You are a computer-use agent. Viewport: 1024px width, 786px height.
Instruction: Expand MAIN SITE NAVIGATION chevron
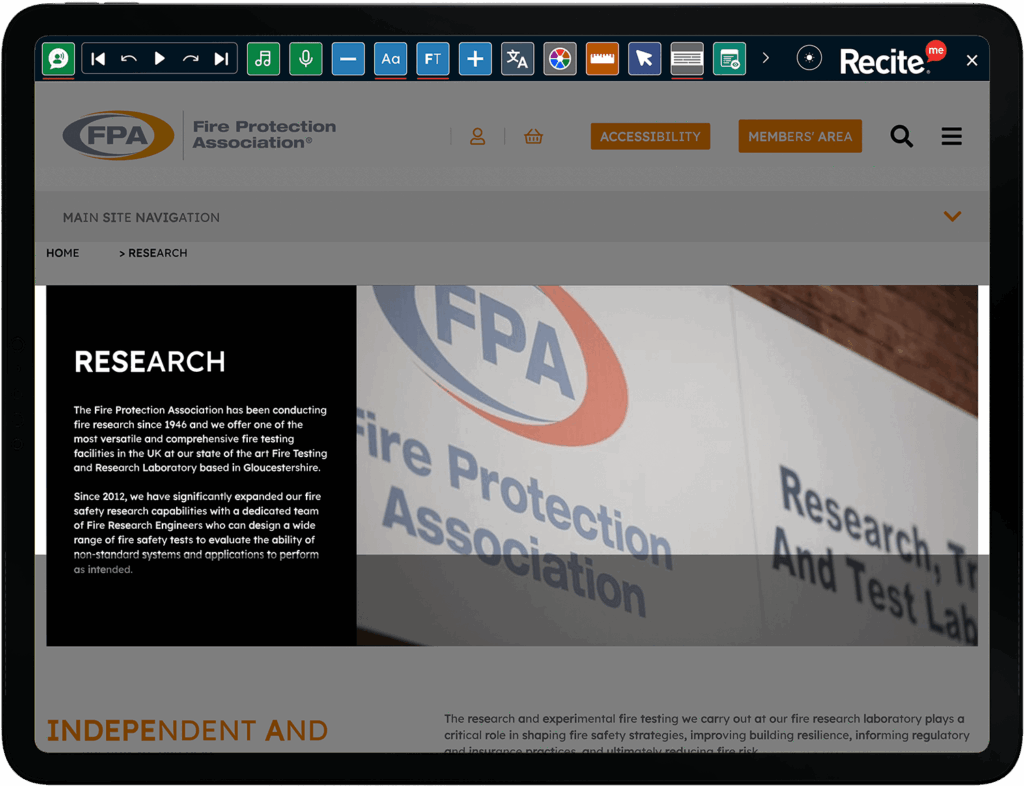pyautogui.click(x=952, y=216)
